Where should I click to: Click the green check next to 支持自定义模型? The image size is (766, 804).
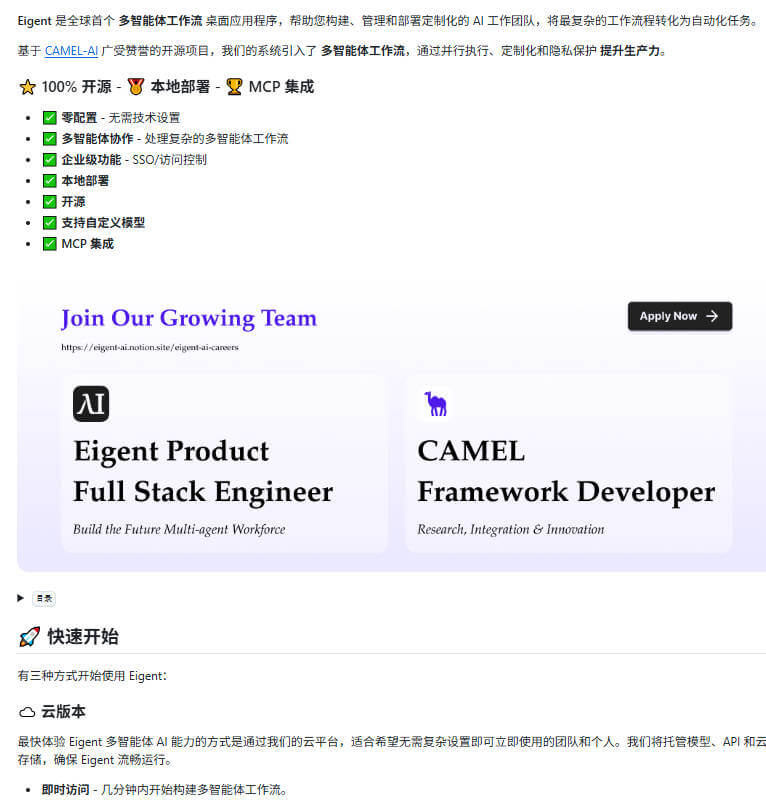pos(50,223)
